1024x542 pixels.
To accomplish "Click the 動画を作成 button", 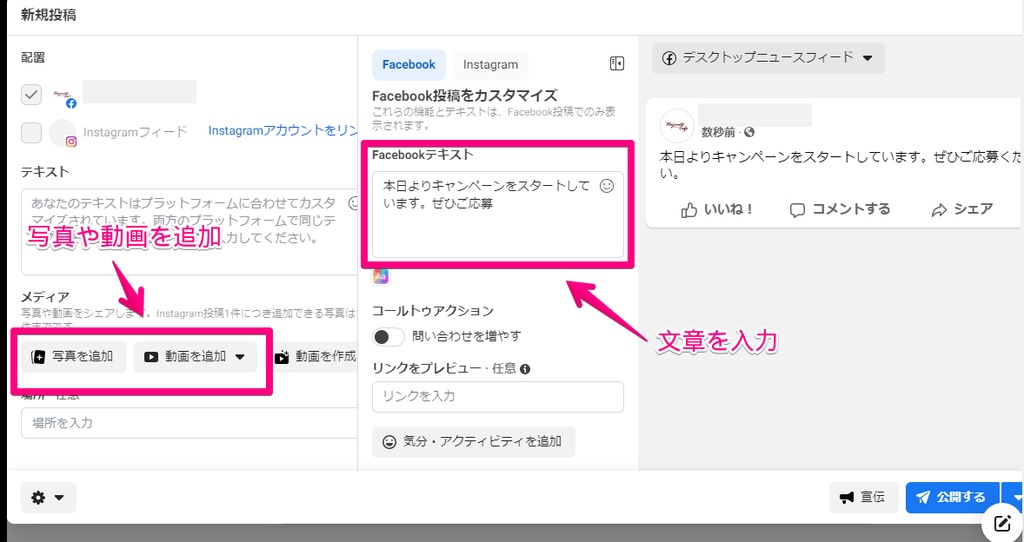I will [315, 357].
